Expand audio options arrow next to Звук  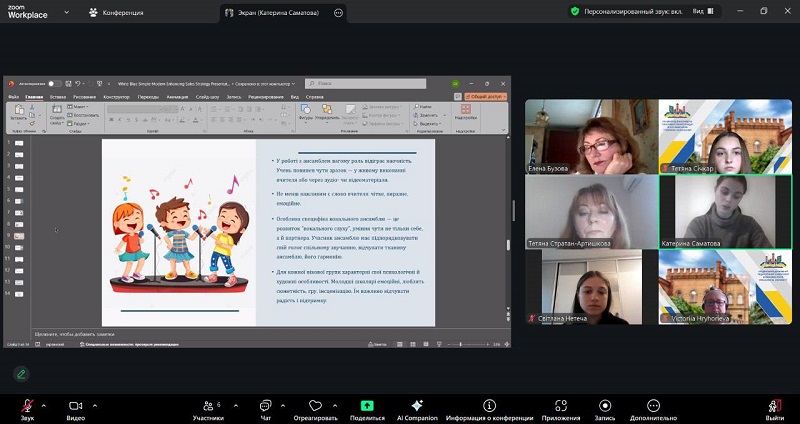(x=43, y=405)
